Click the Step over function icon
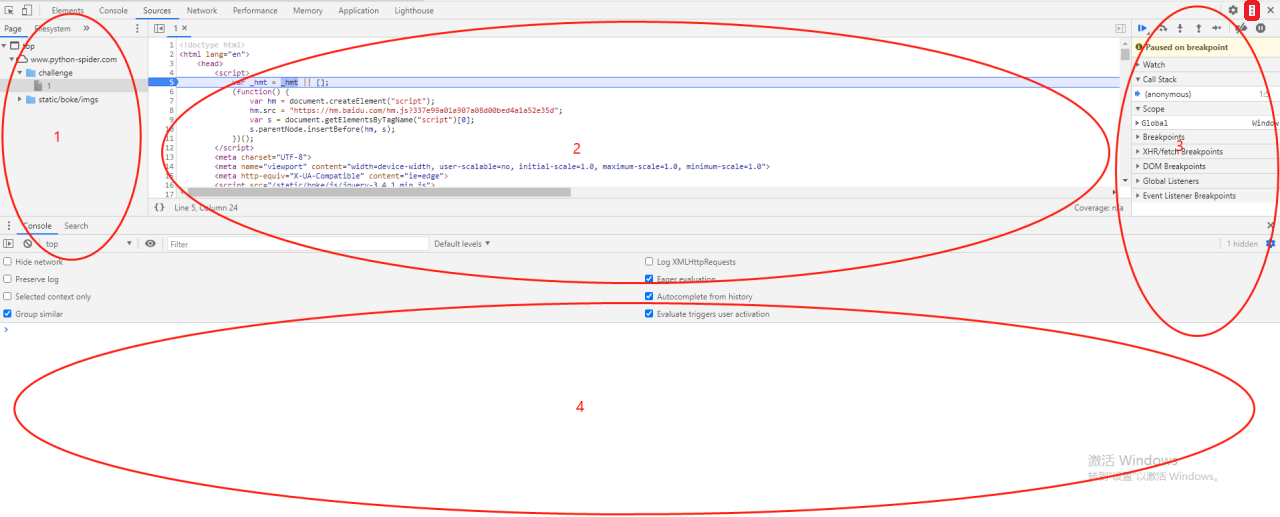 click(1162, 29)
